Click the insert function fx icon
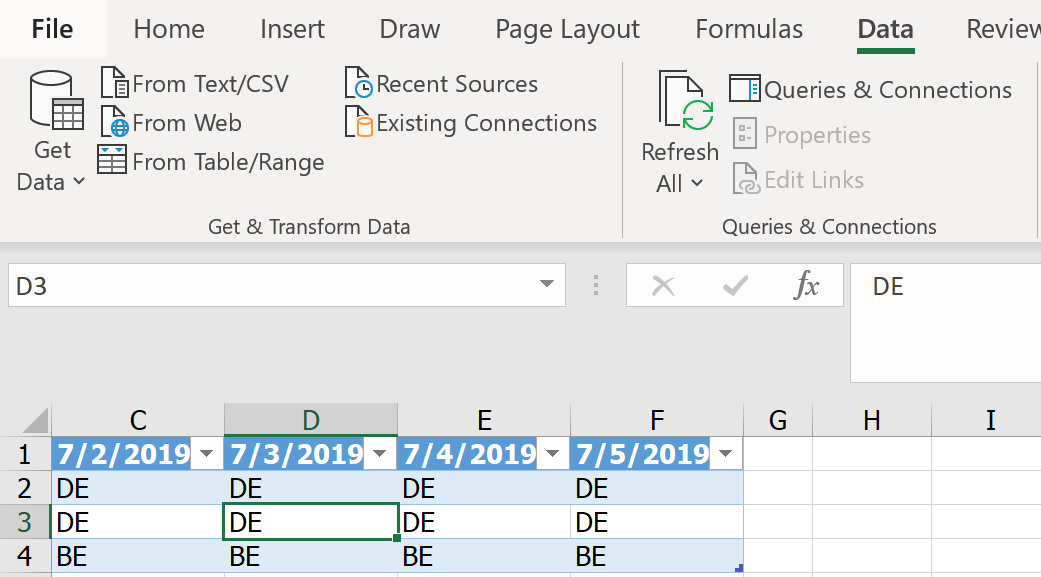 pyautogui.click(x=806, y=287)
